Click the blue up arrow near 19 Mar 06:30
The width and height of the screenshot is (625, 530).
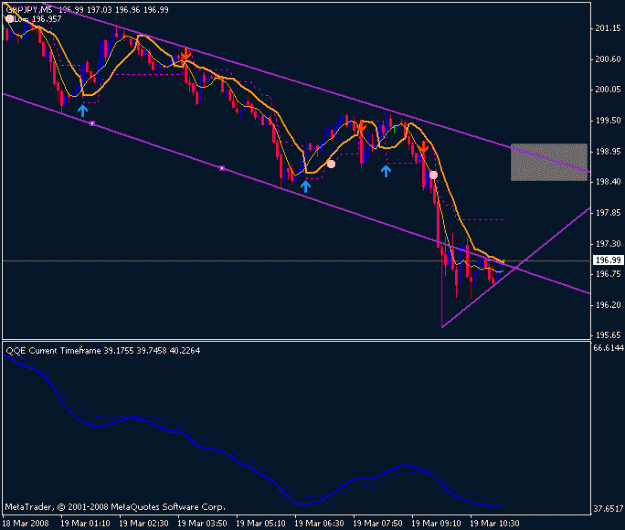pyautogui.click(x=305, y=186)
